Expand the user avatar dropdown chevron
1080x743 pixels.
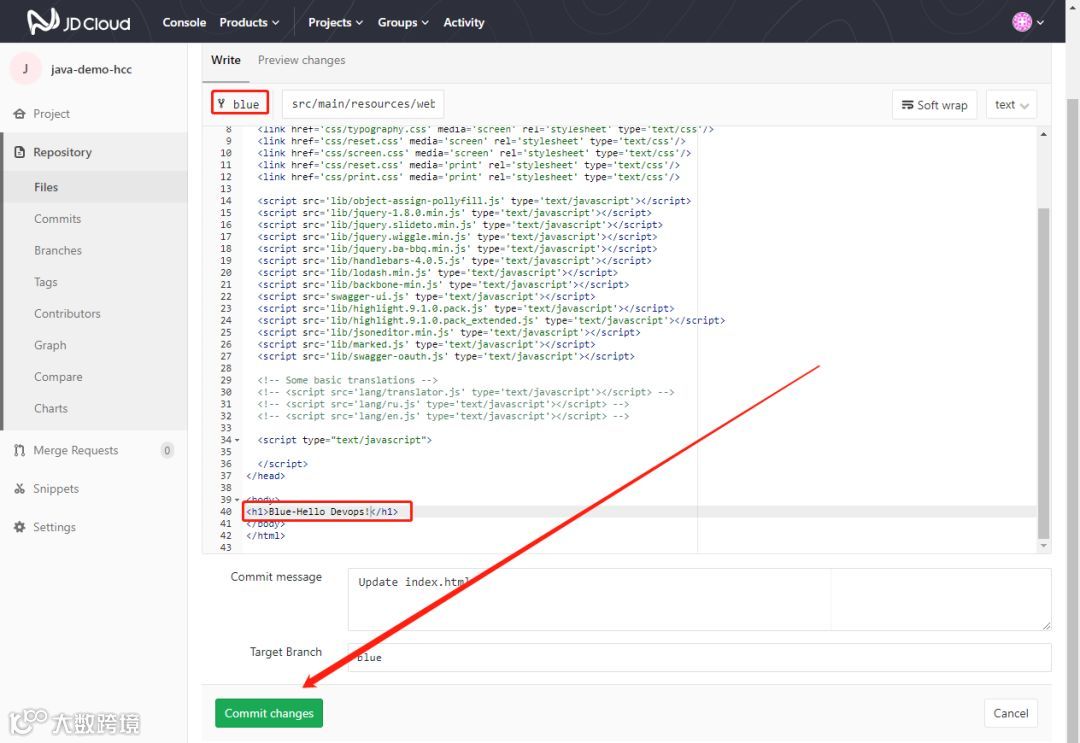point(1040,22)
